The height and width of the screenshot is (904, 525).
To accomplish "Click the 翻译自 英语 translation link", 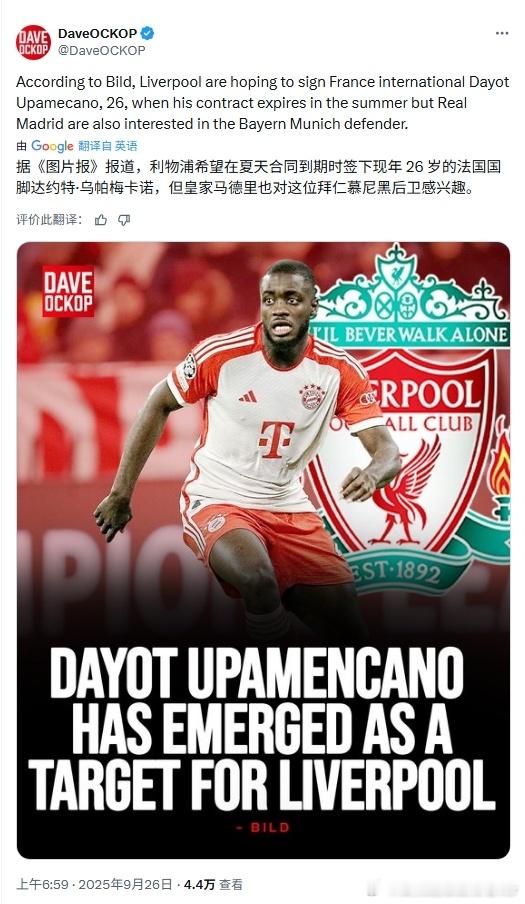I will tap(108, 146).
